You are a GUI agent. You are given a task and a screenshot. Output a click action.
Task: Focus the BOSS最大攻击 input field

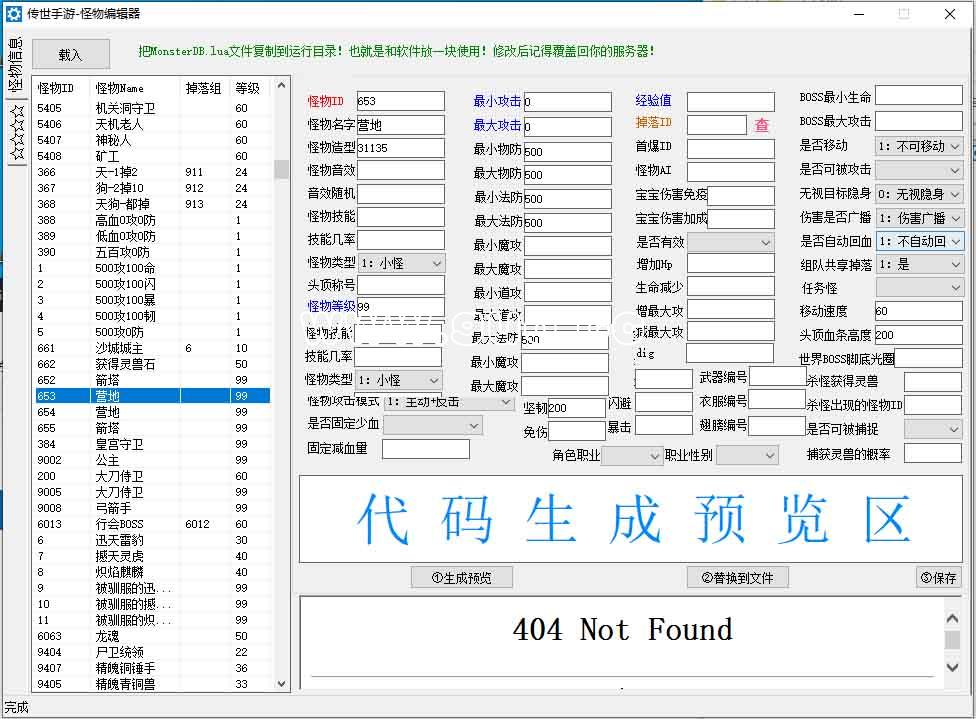[x=919, y=120]
